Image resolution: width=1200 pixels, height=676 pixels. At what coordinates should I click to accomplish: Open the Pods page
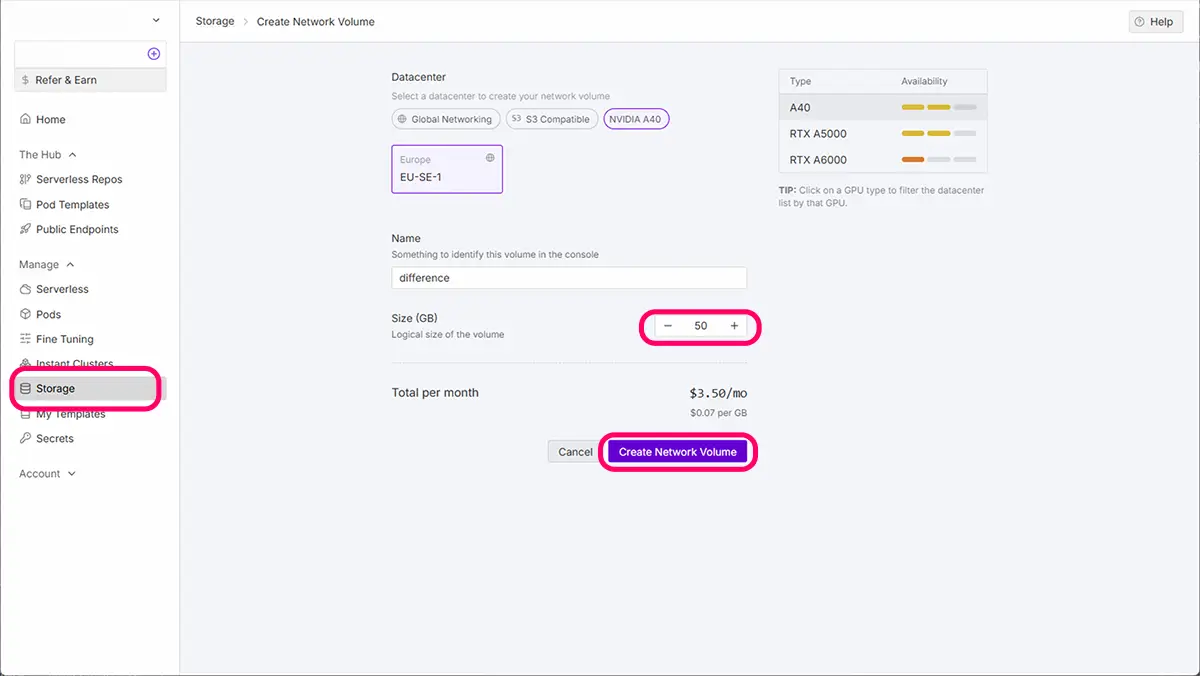point(48,315)
